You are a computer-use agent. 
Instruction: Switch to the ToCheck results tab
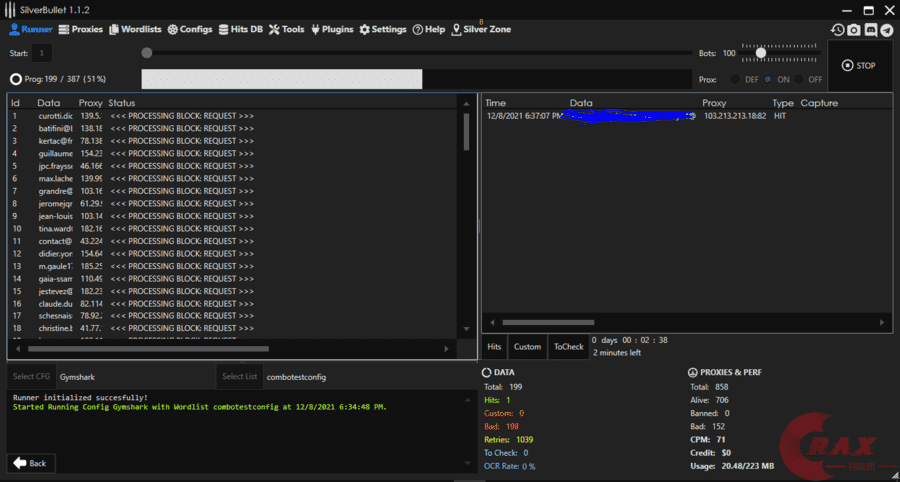568,347
